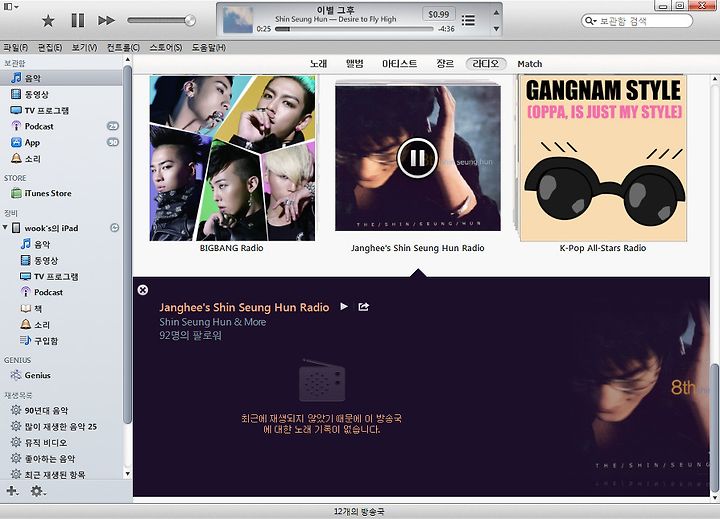This screenshot has width=720, height=519.
Task: Open TV 프로그램 under the iPad device
Action: point(61,276)
